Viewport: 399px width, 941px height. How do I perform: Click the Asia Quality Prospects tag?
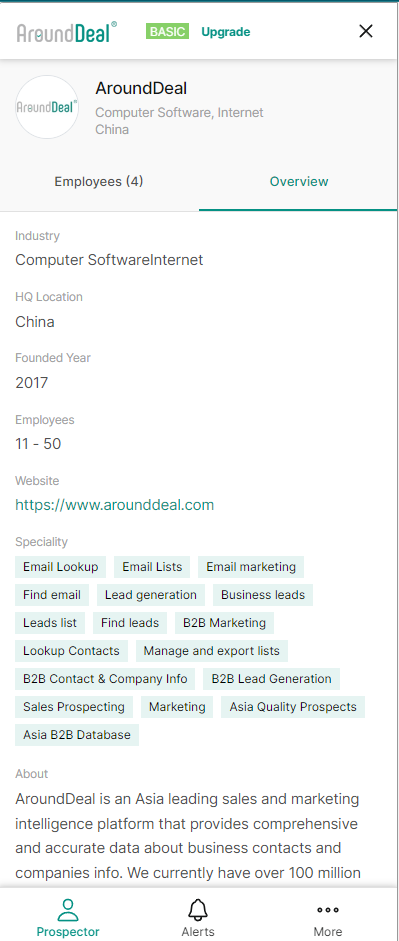click(293, 707)
